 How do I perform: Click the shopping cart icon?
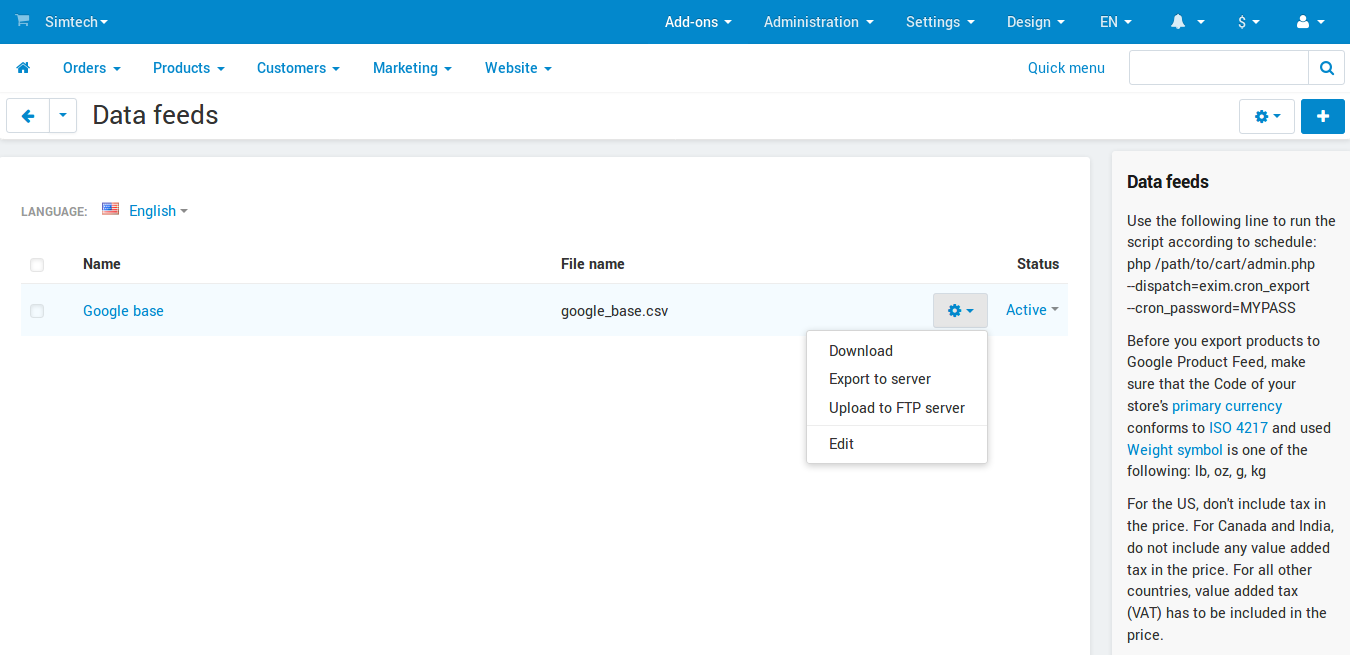pyautogui.click(x=22, y=21)
